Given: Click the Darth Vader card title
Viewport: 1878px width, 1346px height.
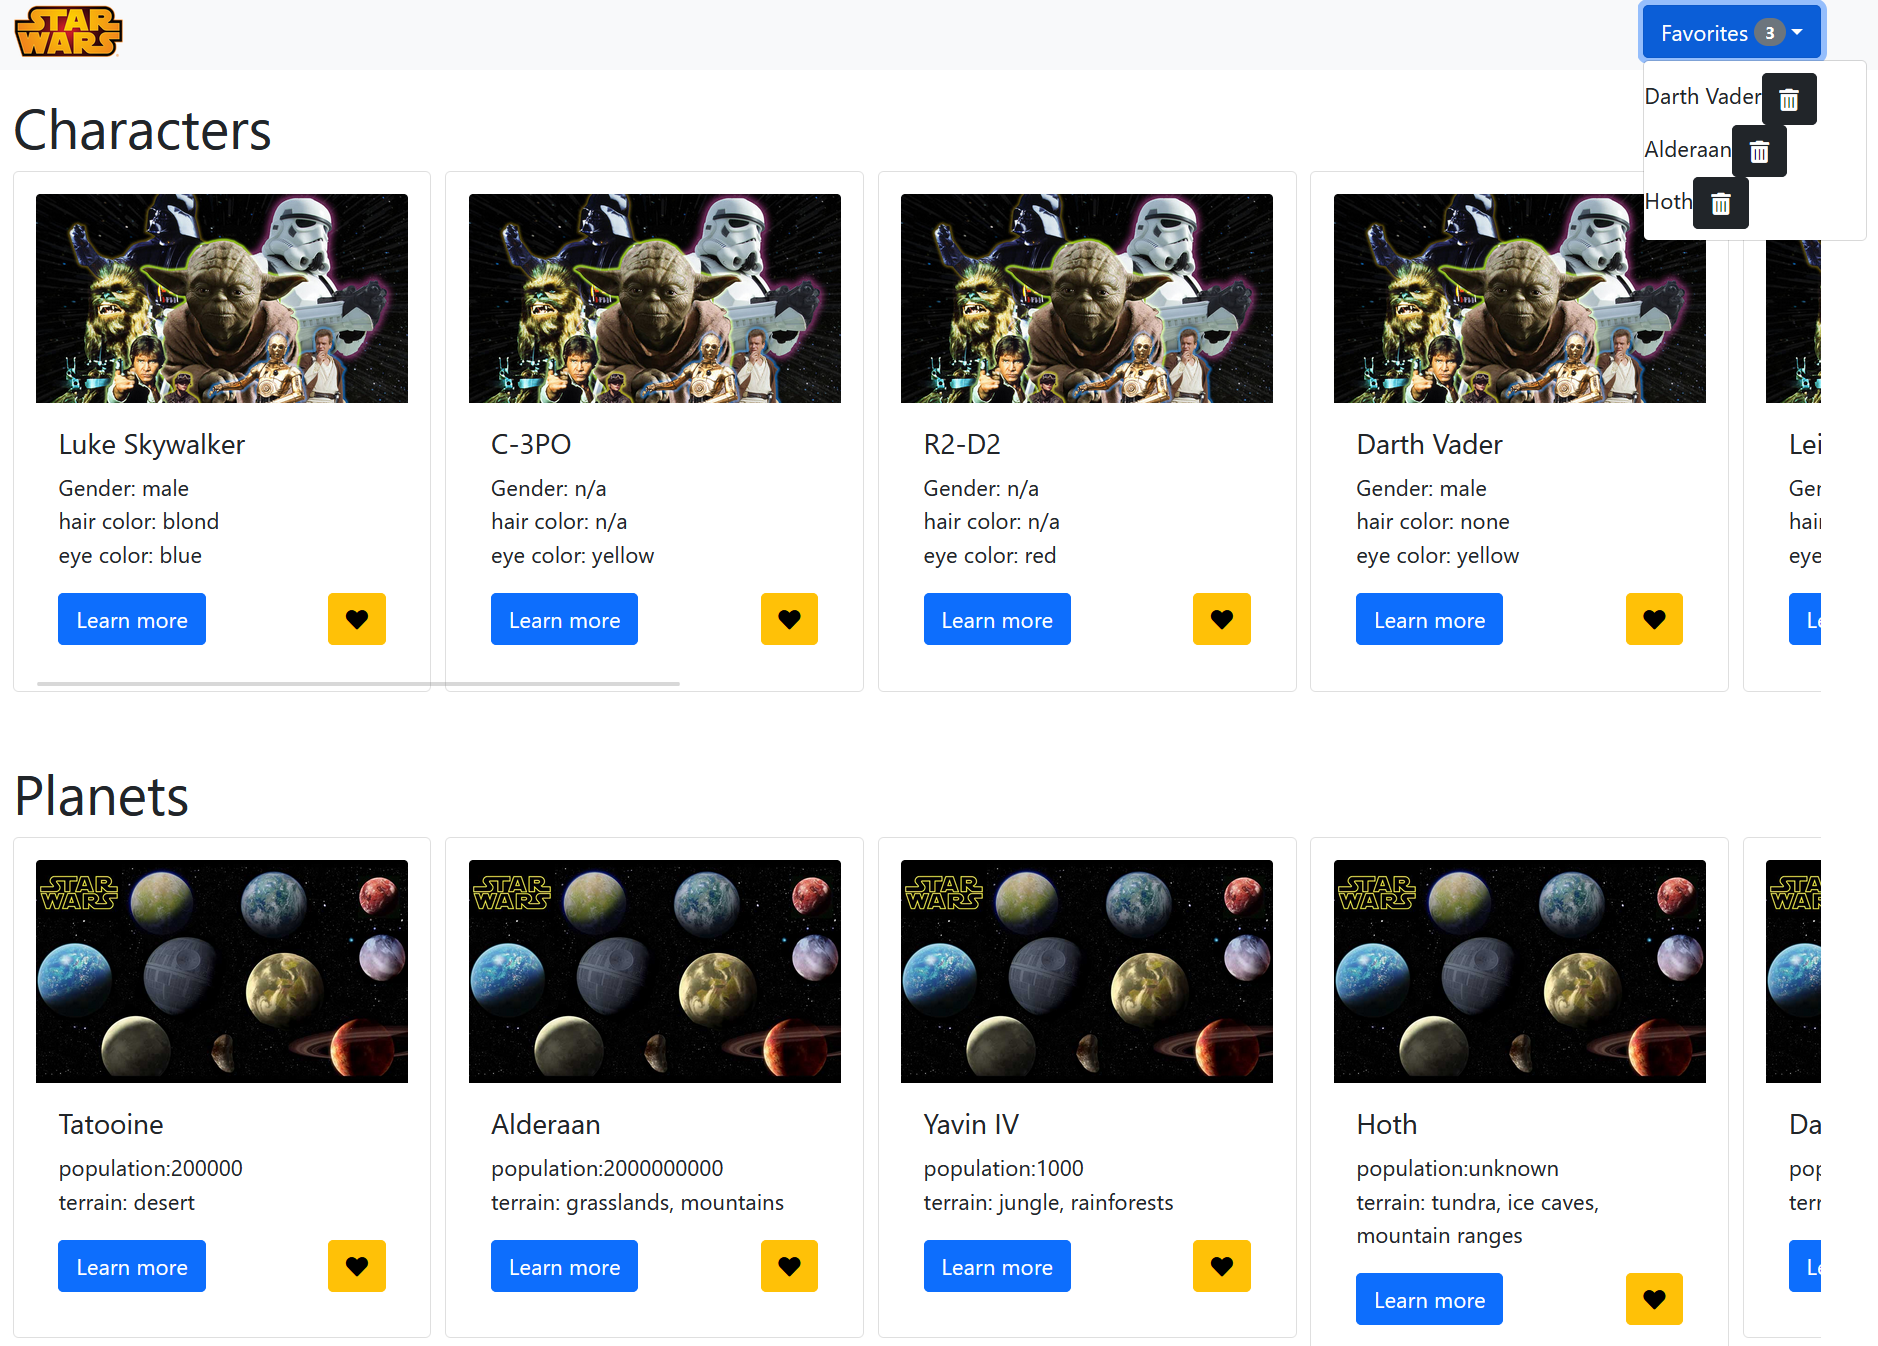Looking at the screenshot, I should 1429,444.
